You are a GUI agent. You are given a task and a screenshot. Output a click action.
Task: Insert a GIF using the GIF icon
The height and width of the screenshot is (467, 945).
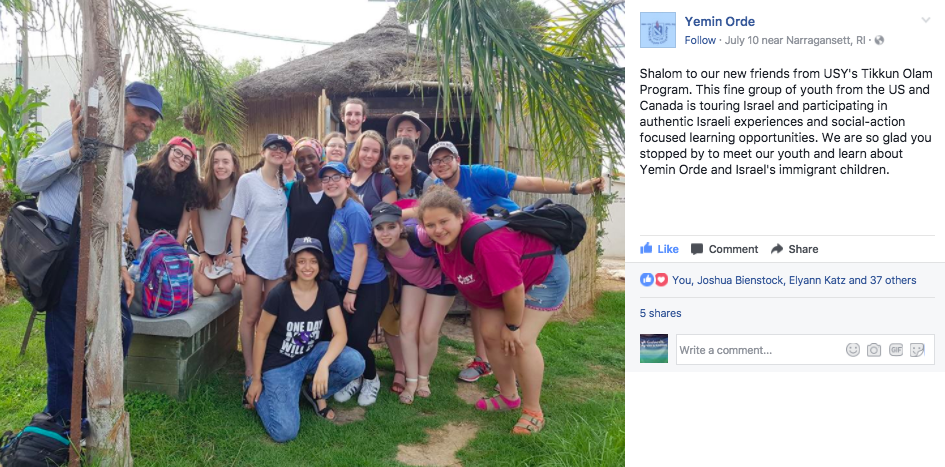coord(896,349)
